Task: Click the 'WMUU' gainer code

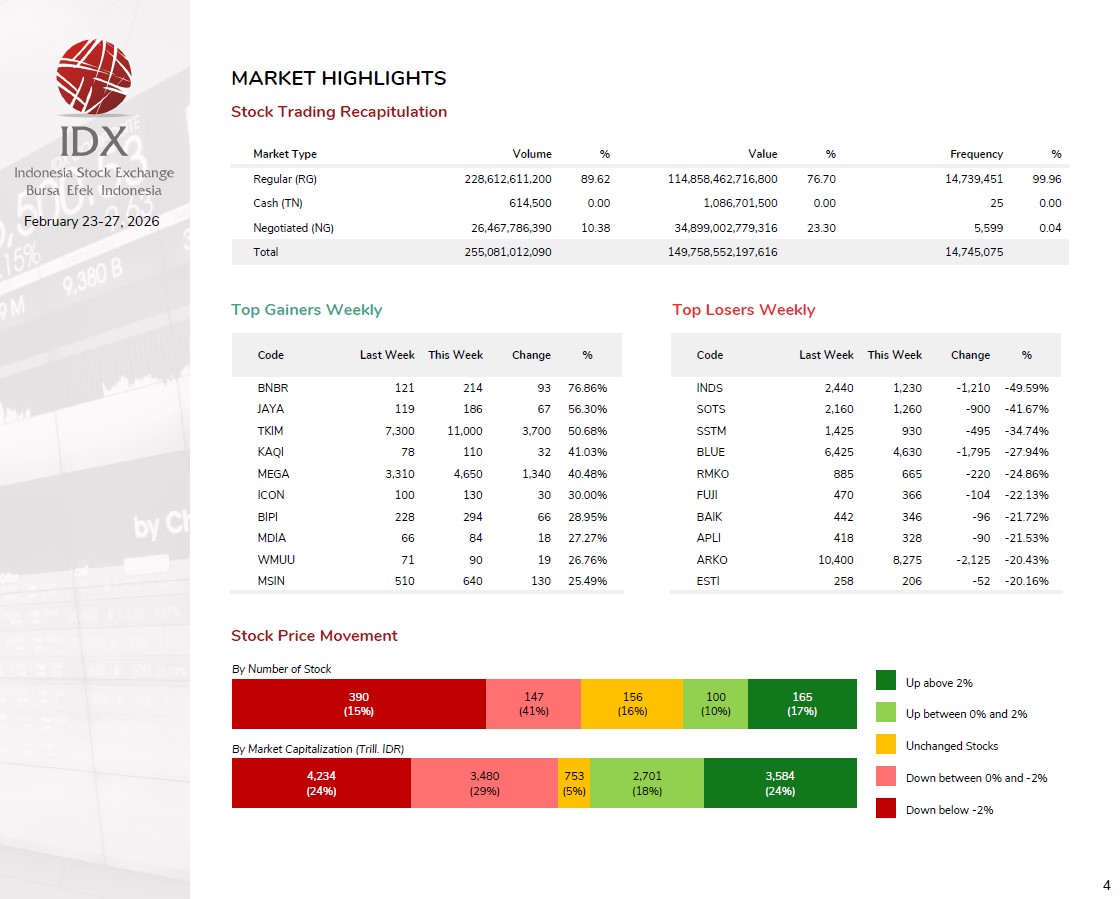Action: (x=276, y=560)
